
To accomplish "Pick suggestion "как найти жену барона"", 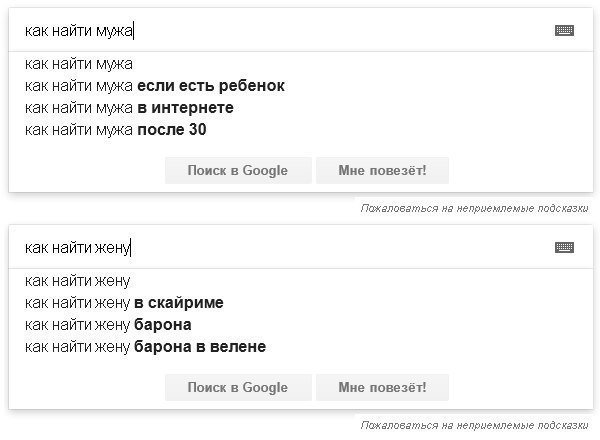I will 108,325.
